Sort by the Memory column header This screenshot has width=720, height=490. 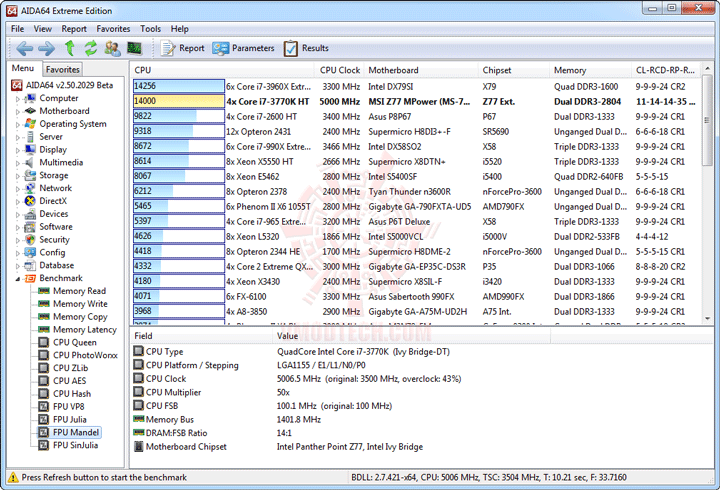click(x=590, y=70)
